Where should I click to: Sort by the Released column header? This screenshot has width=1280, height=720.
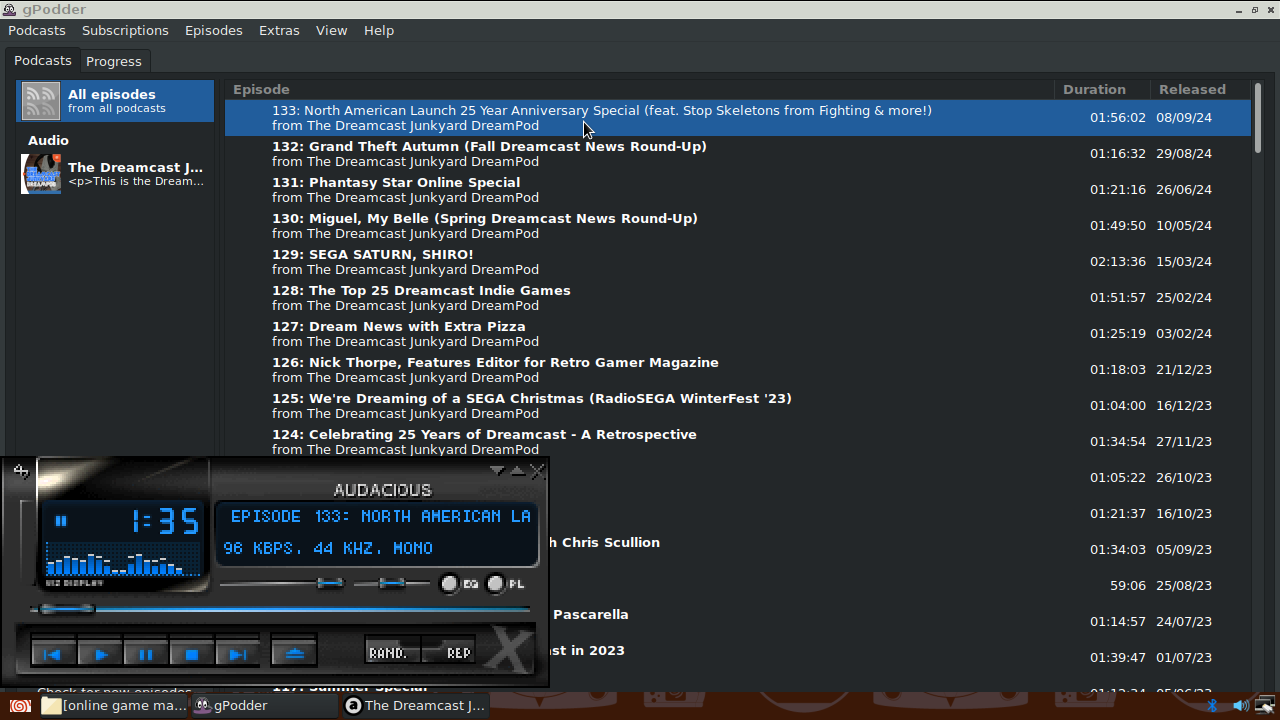(x=1200, y=89)
